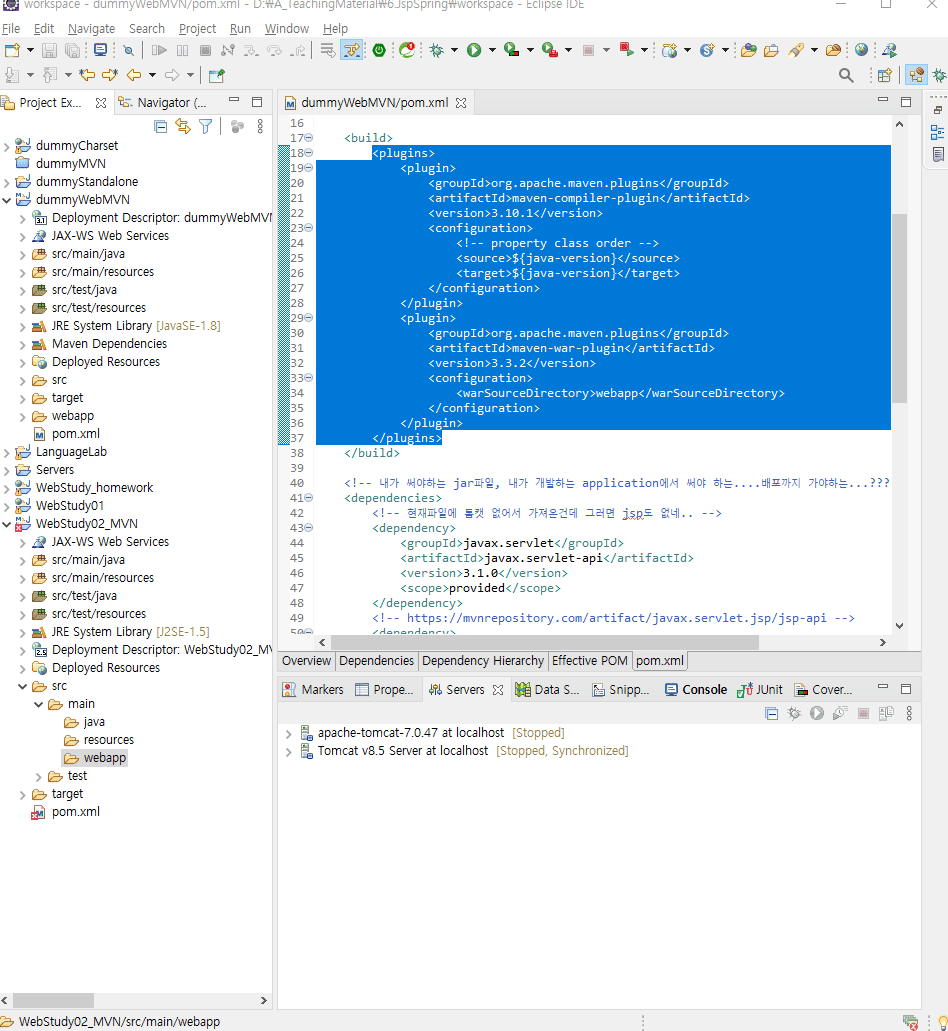
Task: Open a terminal with the monitor icon
Action: 101,50
